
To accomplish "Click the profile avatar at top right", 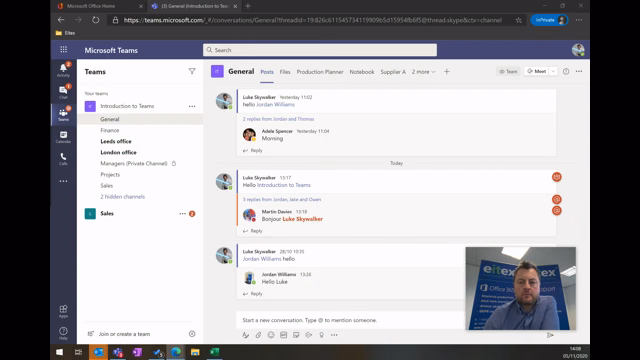I will [x=578, y=50].
